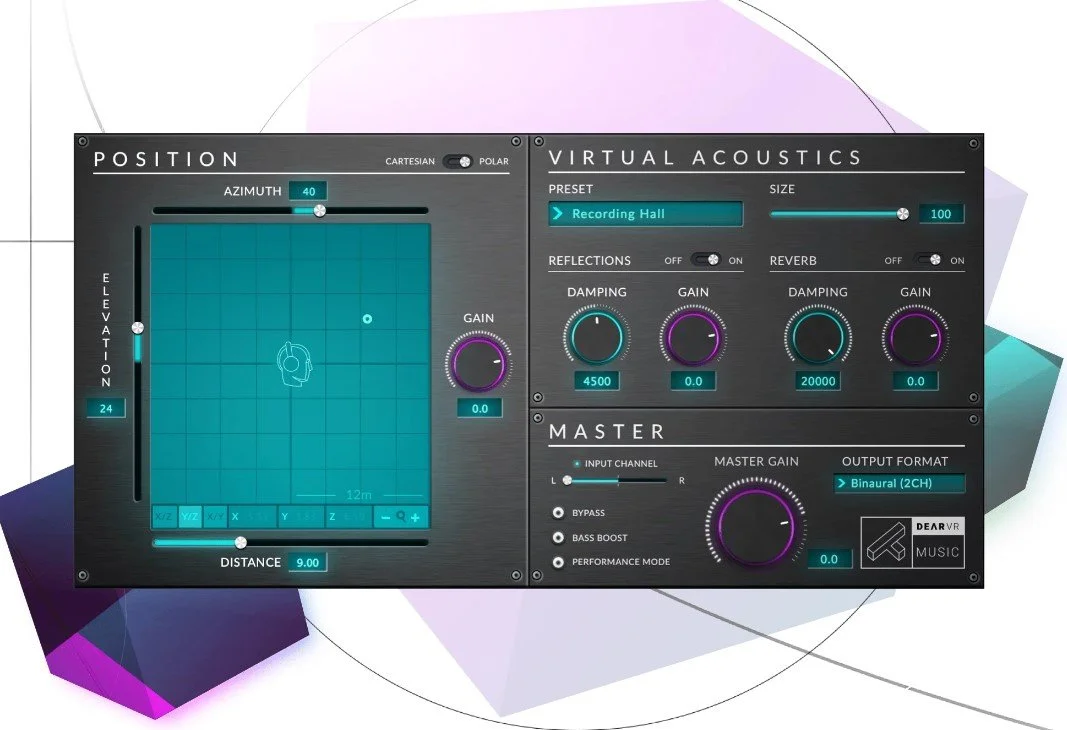Enable Performance Mode
The image size is (1067, 730).
pyautogui.click(x=558, y=561)
